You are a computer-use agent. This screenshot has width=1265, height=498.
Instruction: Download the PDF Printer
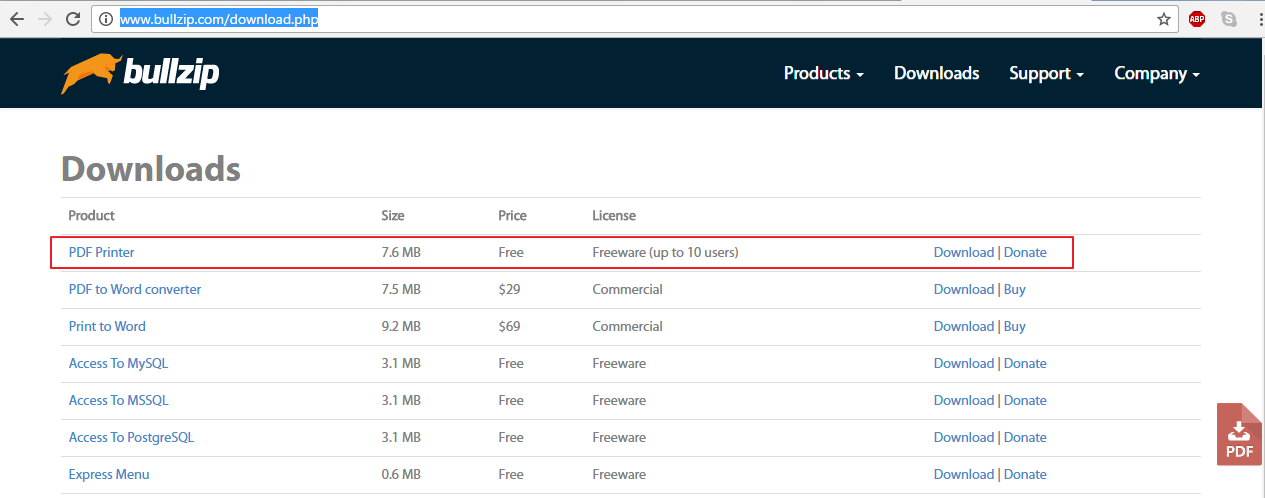[963, 252]
